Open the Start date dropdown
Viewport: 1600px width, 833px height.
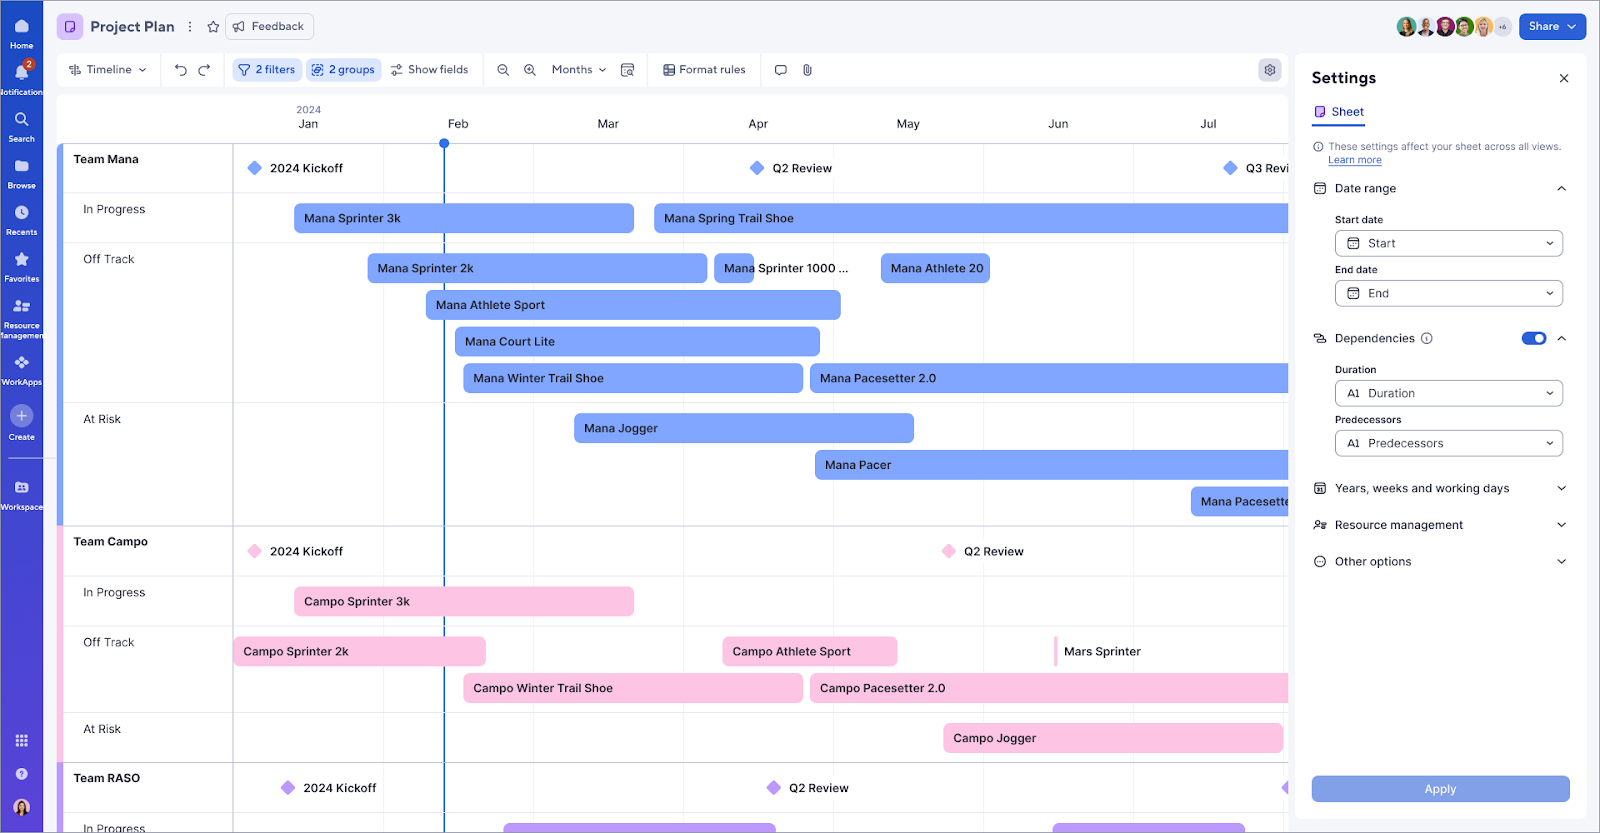point(1449,243)
